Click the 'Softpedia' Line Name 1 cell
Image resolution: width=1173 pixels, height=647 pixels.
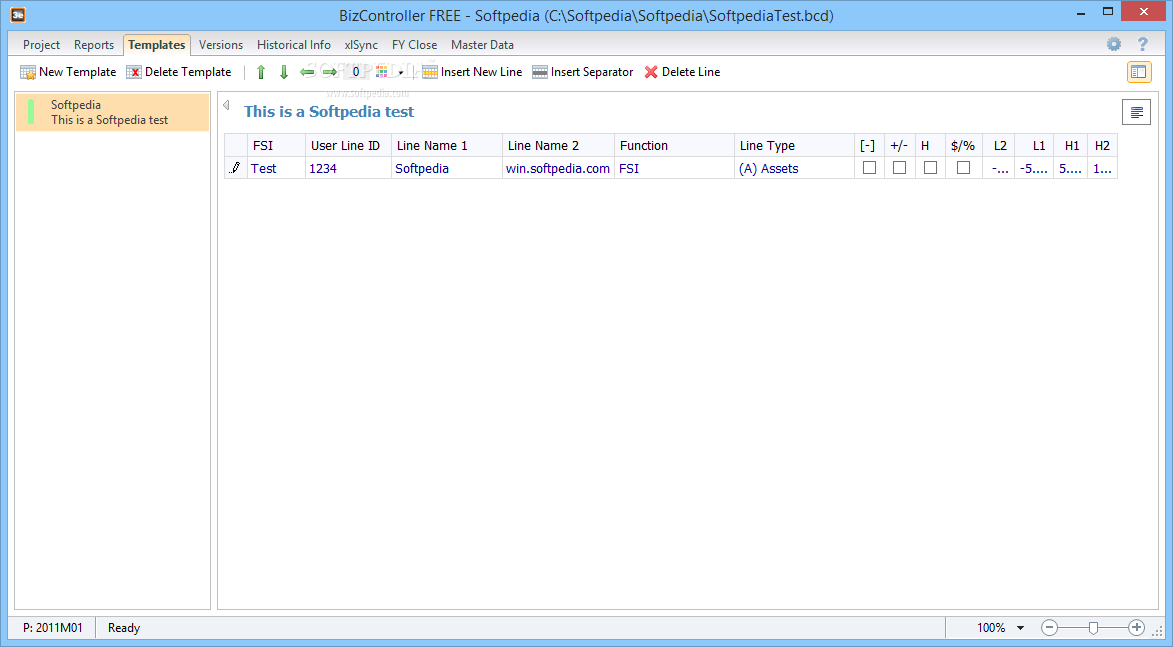tap(447, 168)
